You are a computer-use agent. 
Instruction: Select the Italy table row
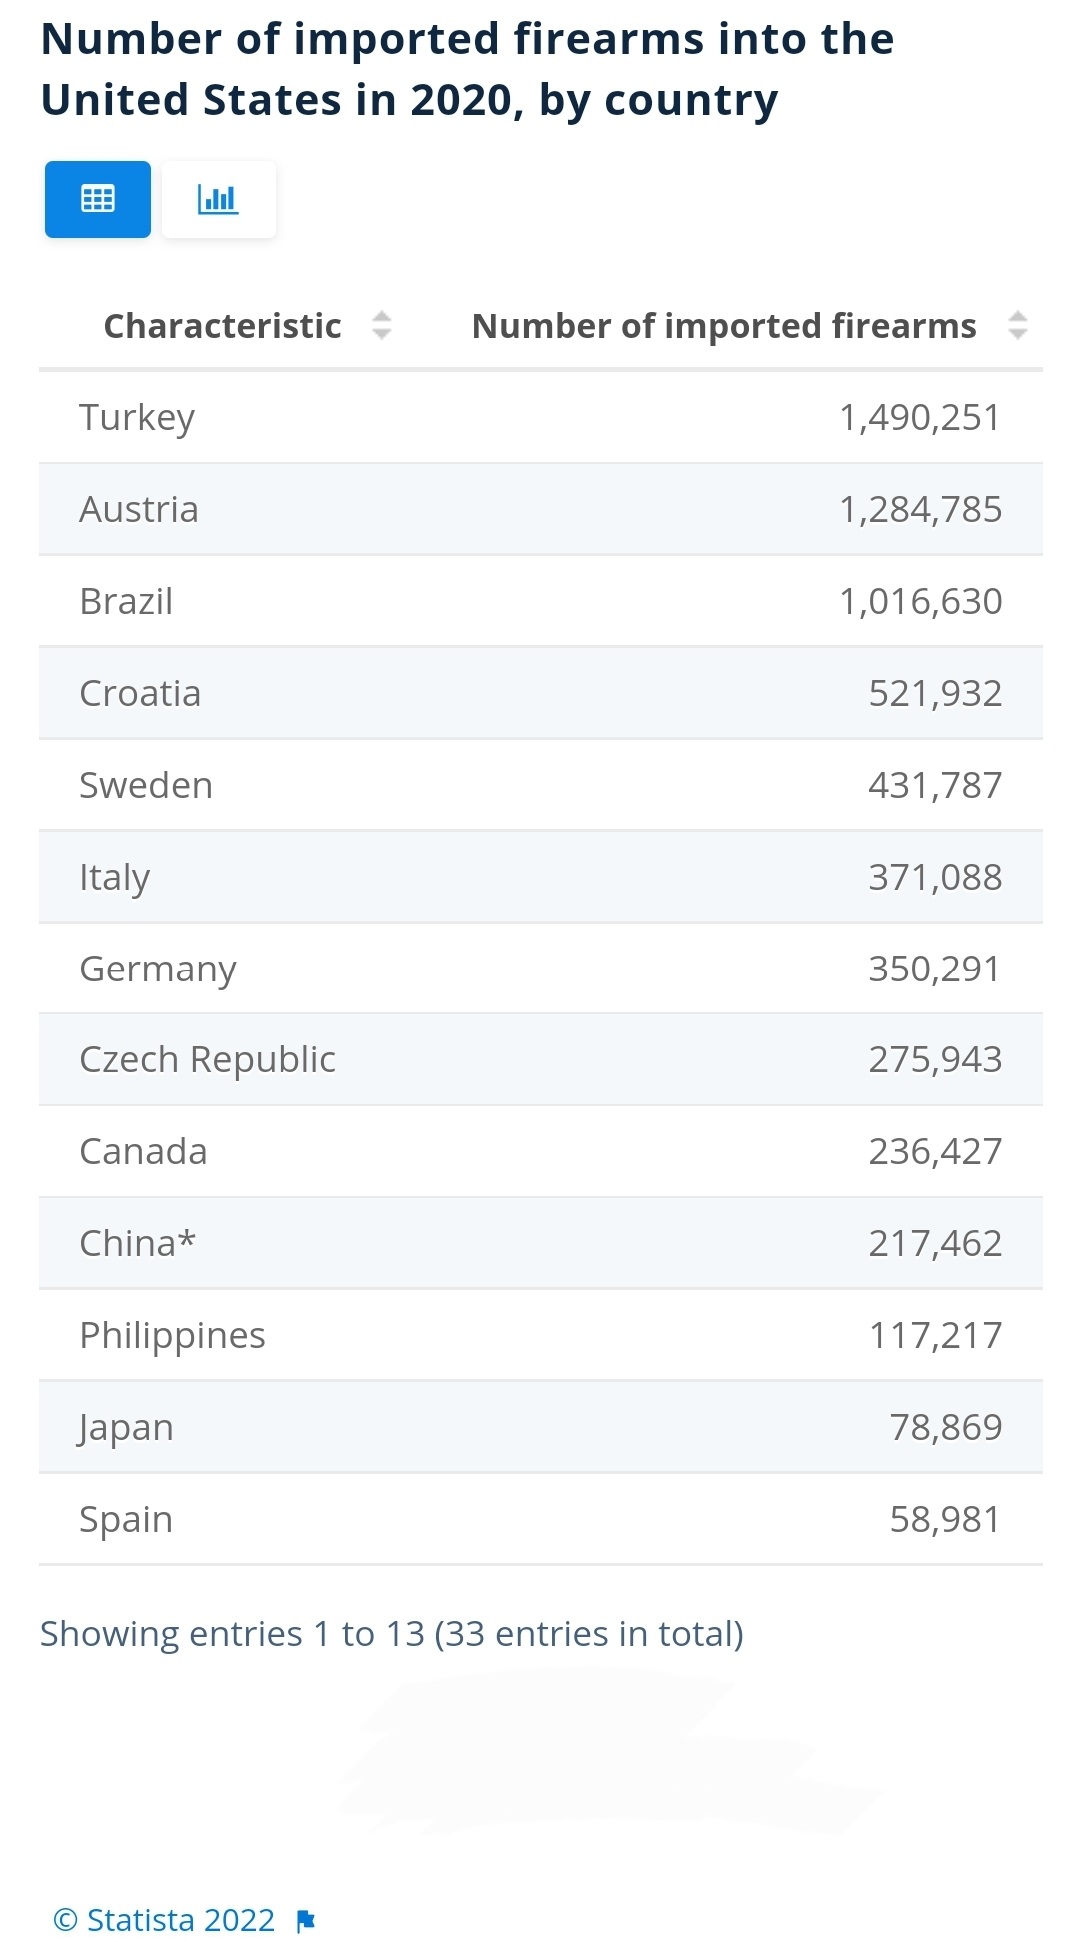click(x=540, y=877)
